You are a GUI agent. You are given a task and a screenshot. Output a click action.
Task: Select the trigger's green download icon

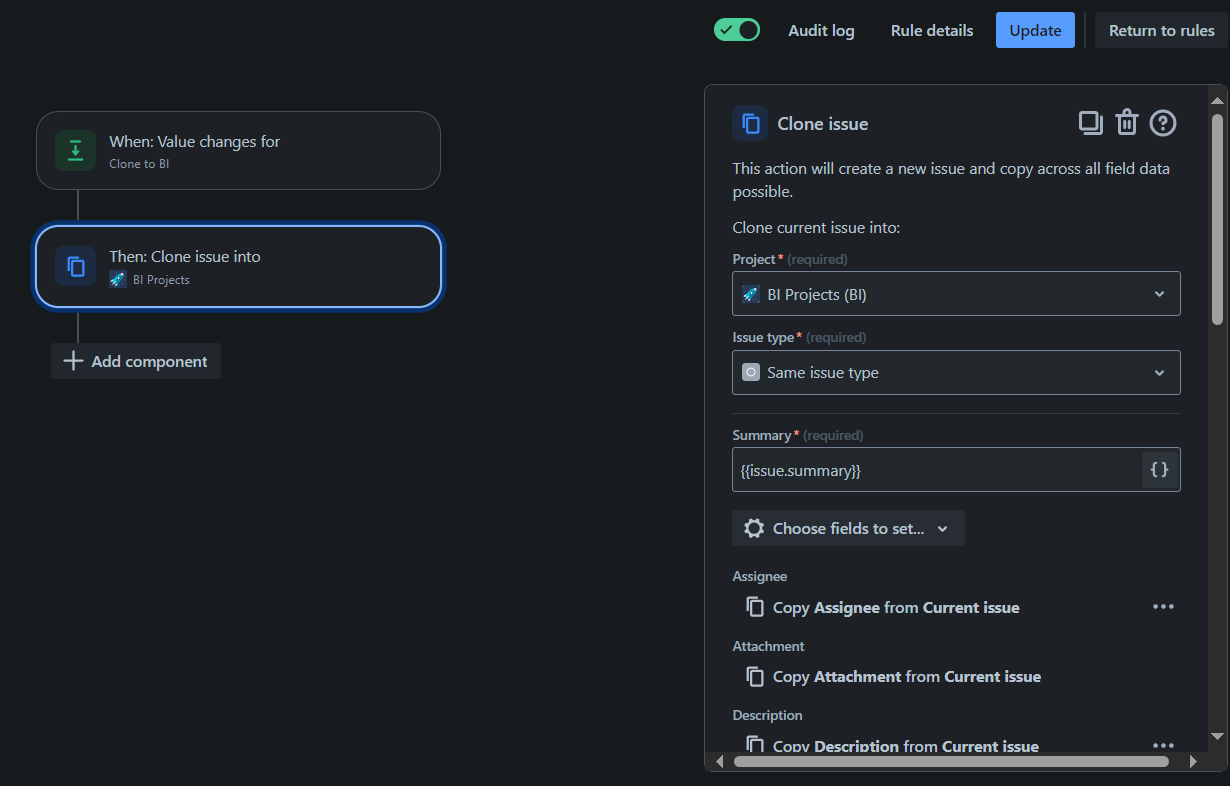pyautogui.click(x=76, y=150)
